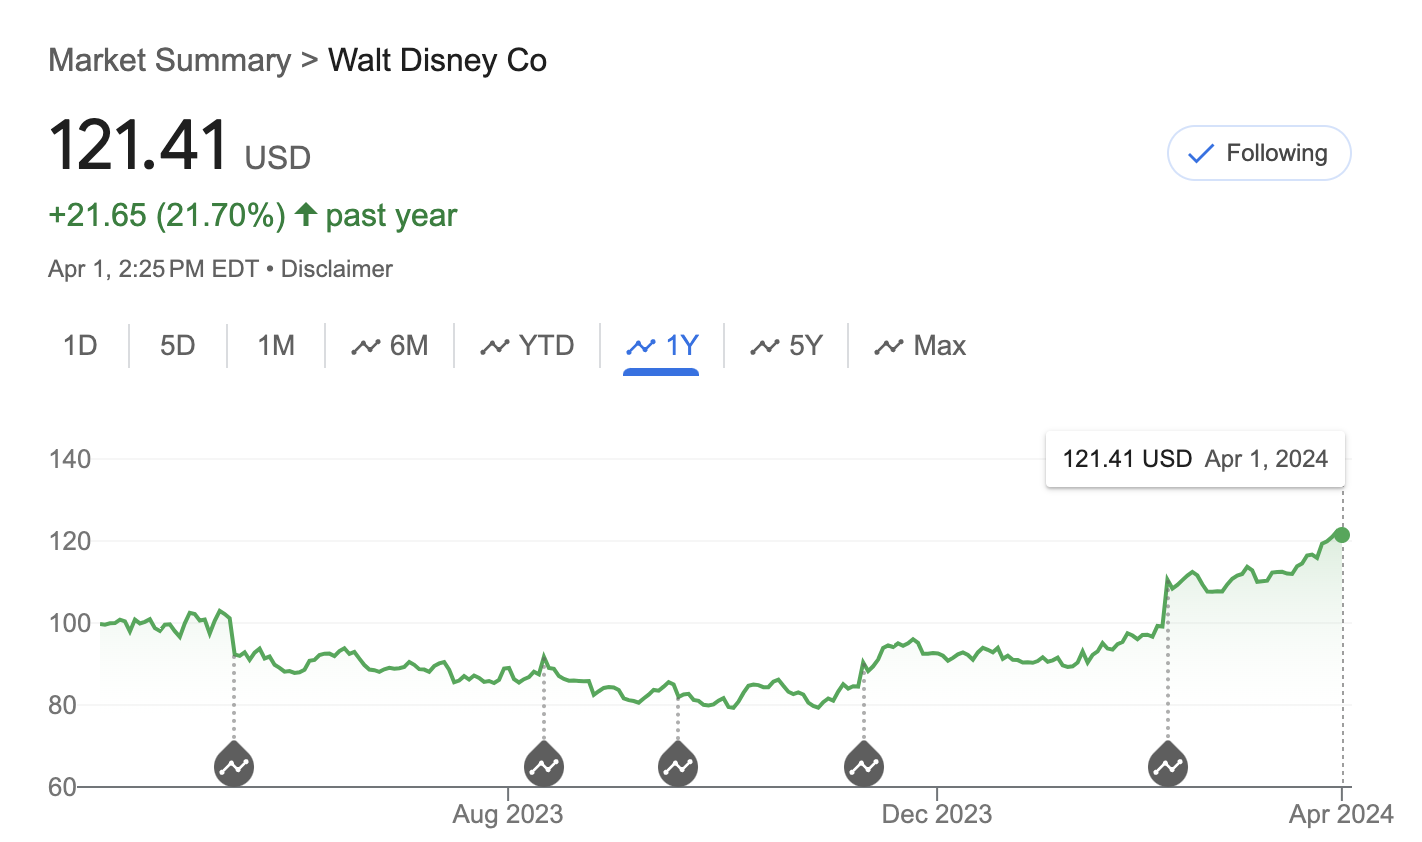Open the Market Summary breadcrumb link
This screenshot has height=842, width=1422.
pyautogui.click(x=169, y=60)
